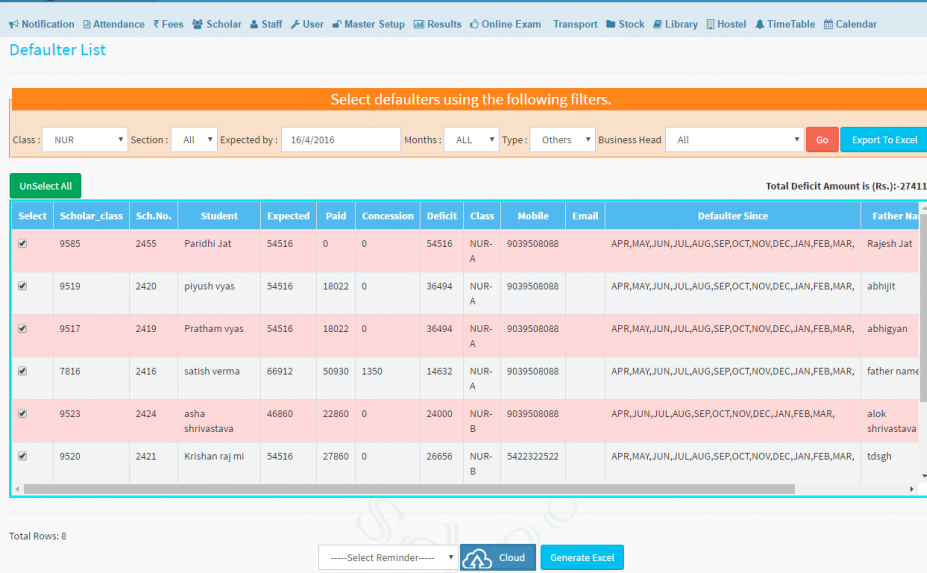This screenshot has height=573, width=927.
Task: Click the Scholar group icon
Action: click(198, 24)
